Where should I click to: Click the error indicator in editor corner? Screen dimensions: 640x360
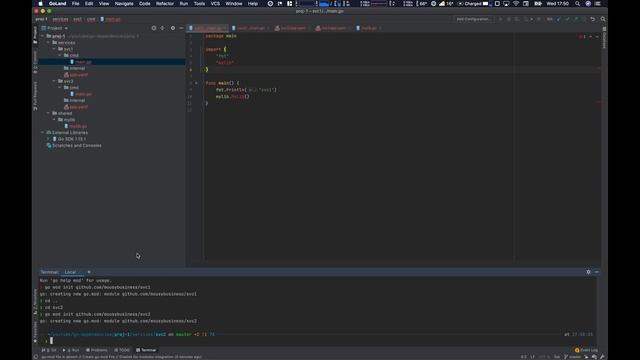point(582,37)
